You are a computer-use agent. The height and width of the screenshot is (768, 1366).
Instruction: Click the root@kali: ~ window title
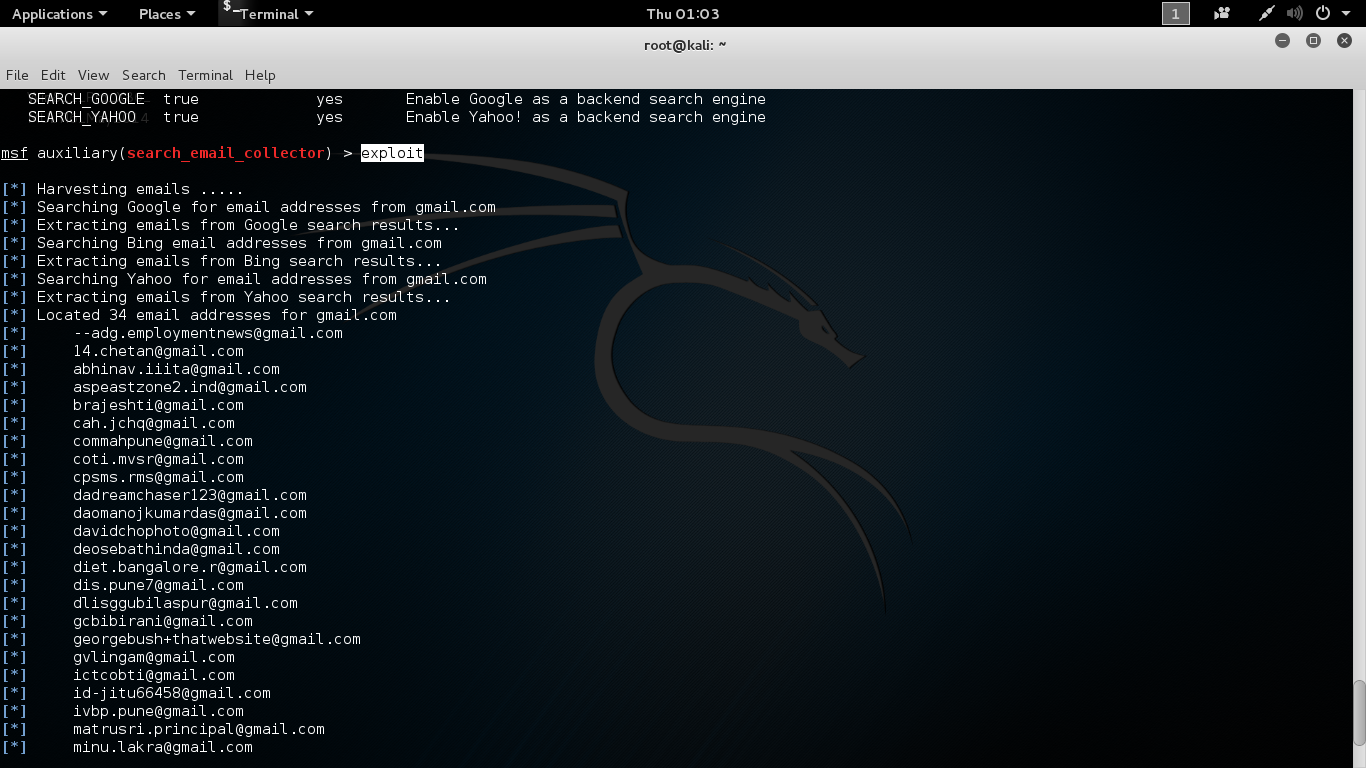(685, 45)
